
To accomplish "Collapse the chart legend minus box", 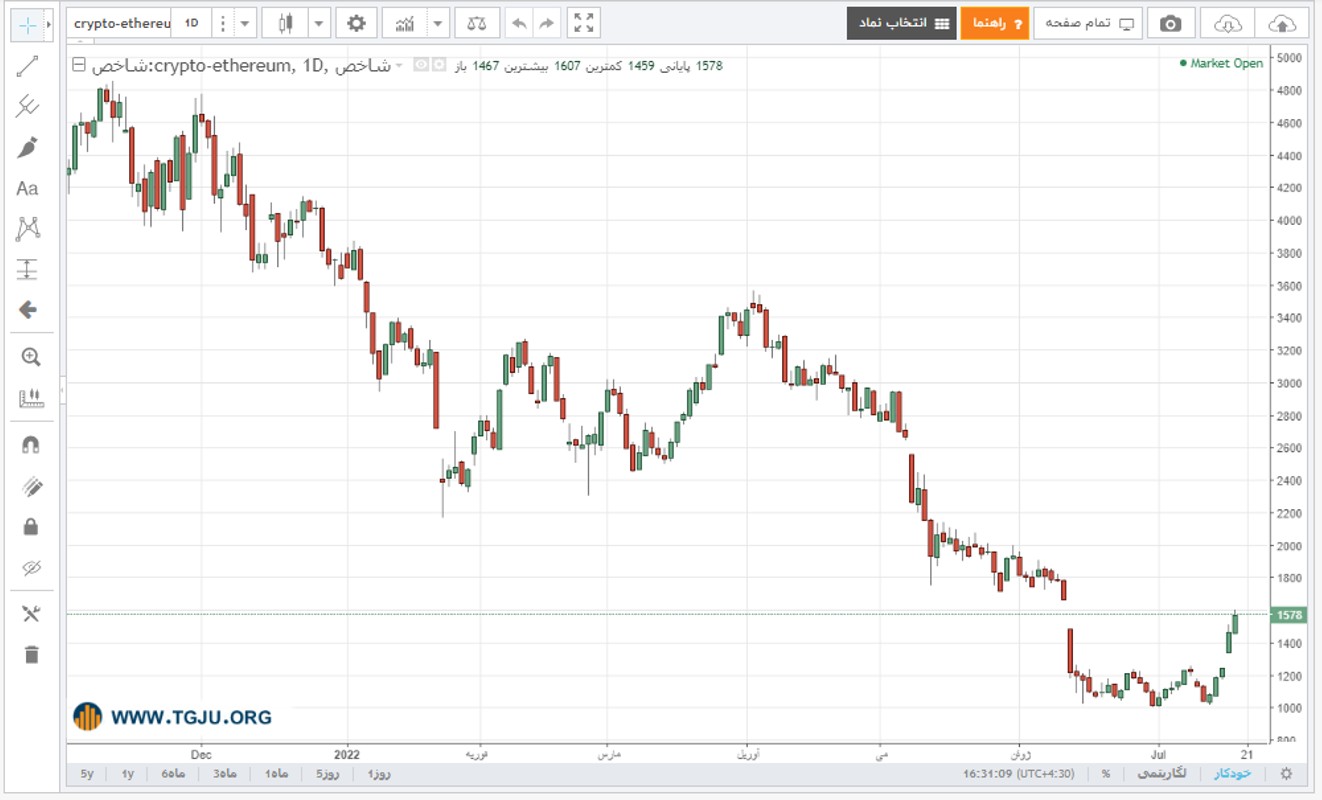I will (80, 66).
